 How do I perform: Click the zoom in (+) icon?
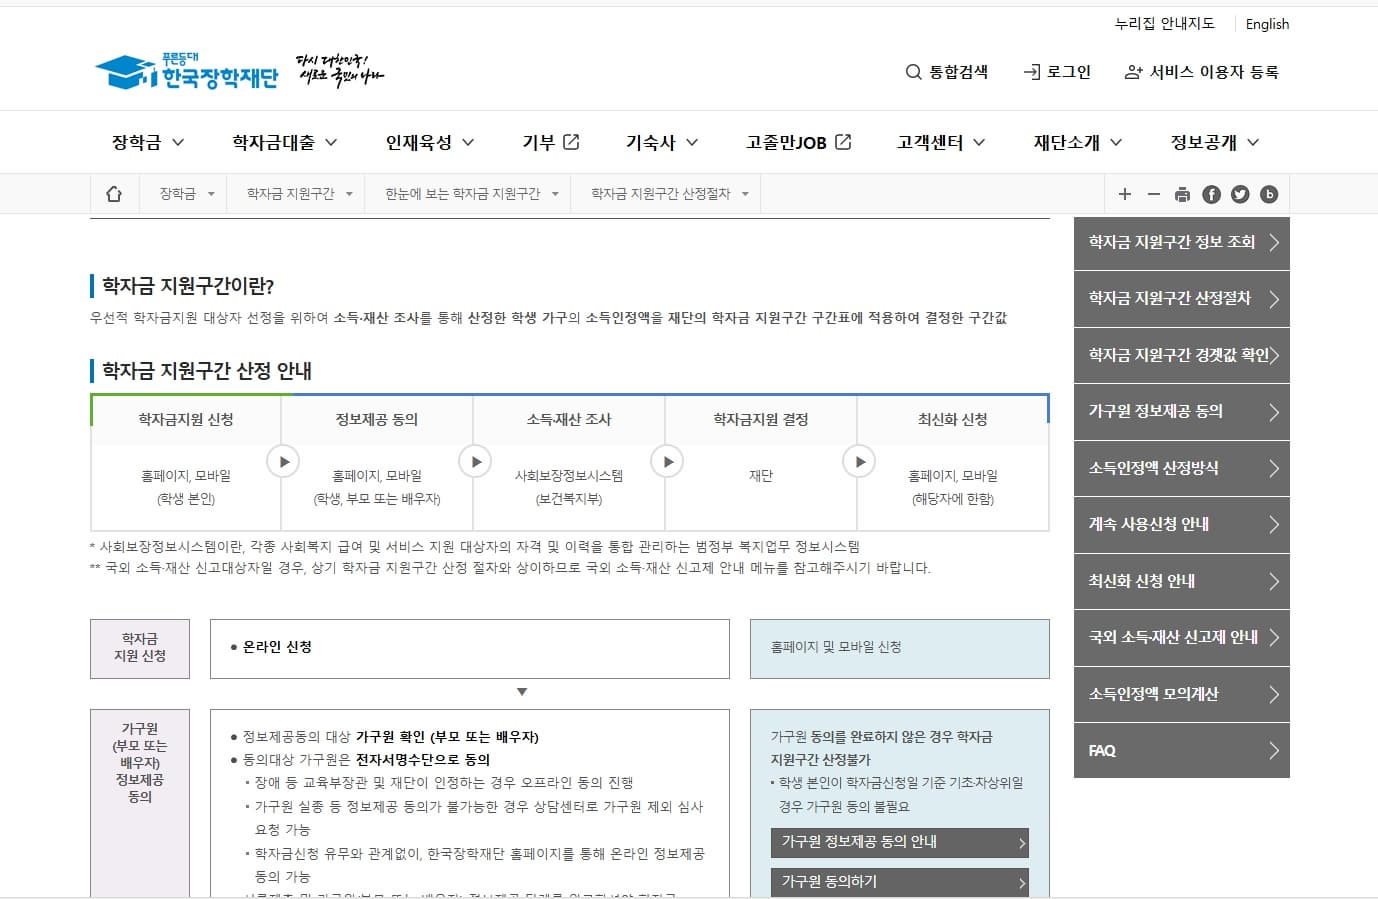tap(1125, 193)
